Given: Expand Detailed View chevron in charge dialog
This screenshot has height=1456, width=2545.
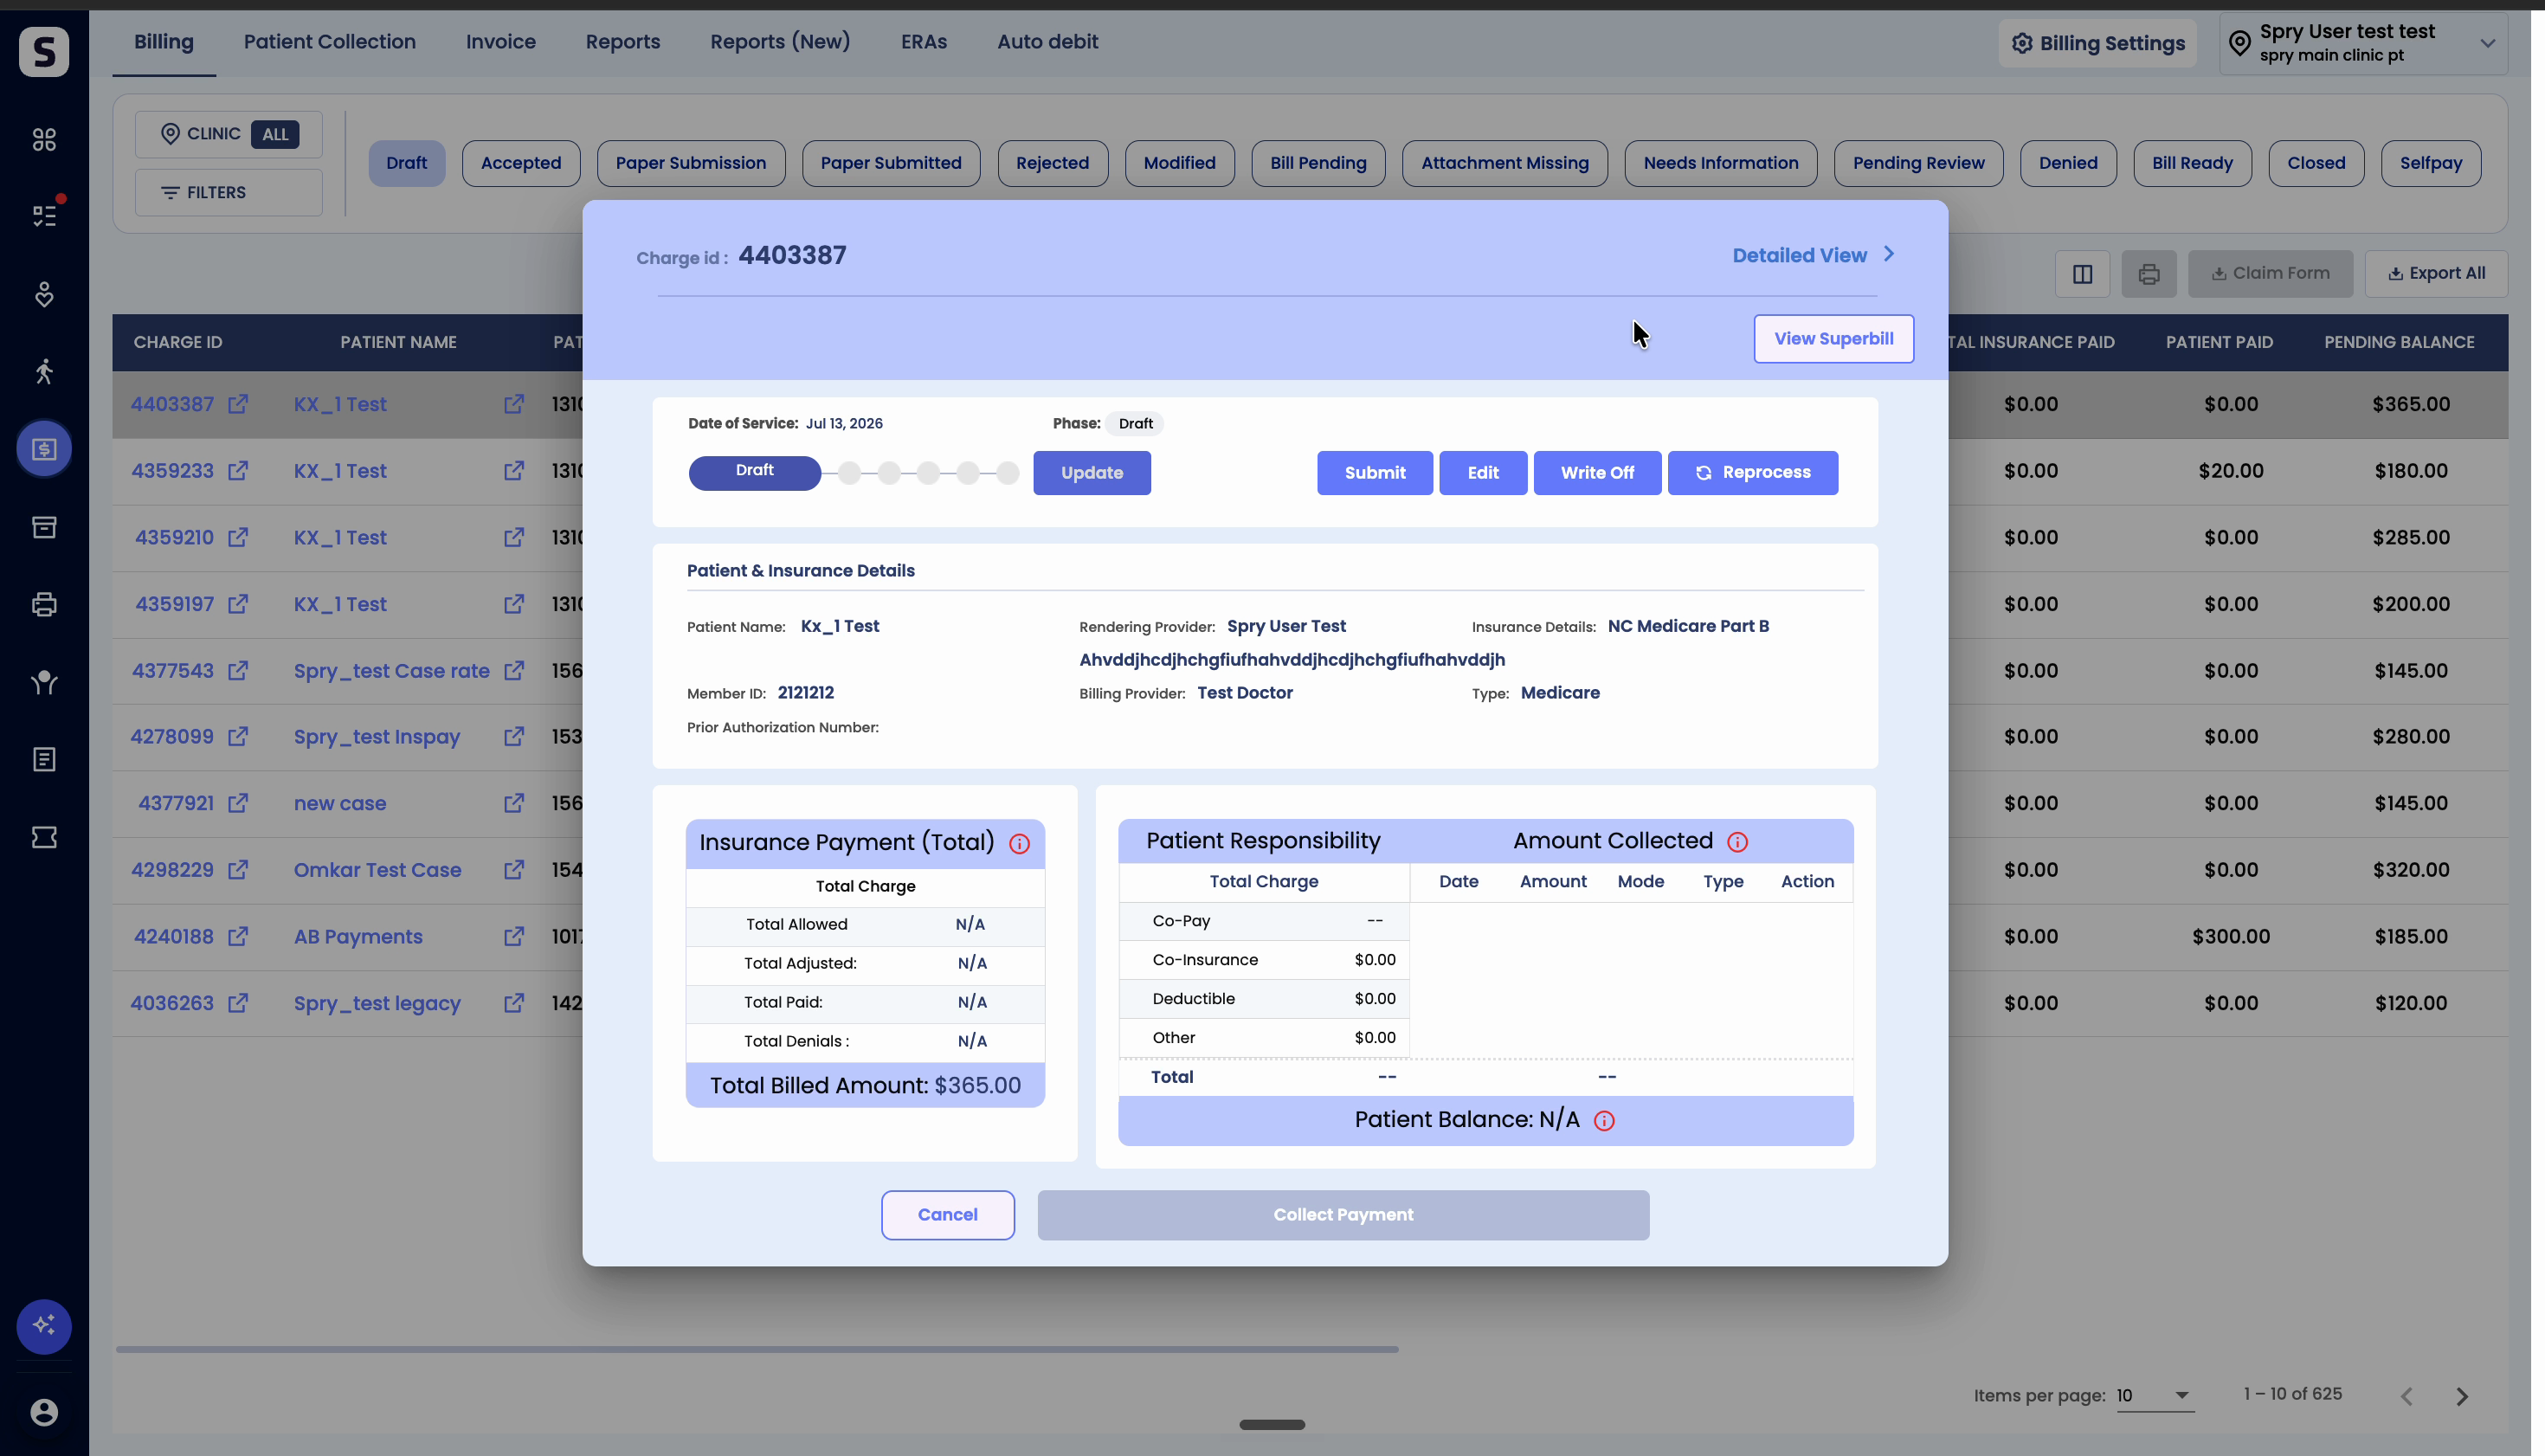Looking at the screenshot, I should [1889, 254].
